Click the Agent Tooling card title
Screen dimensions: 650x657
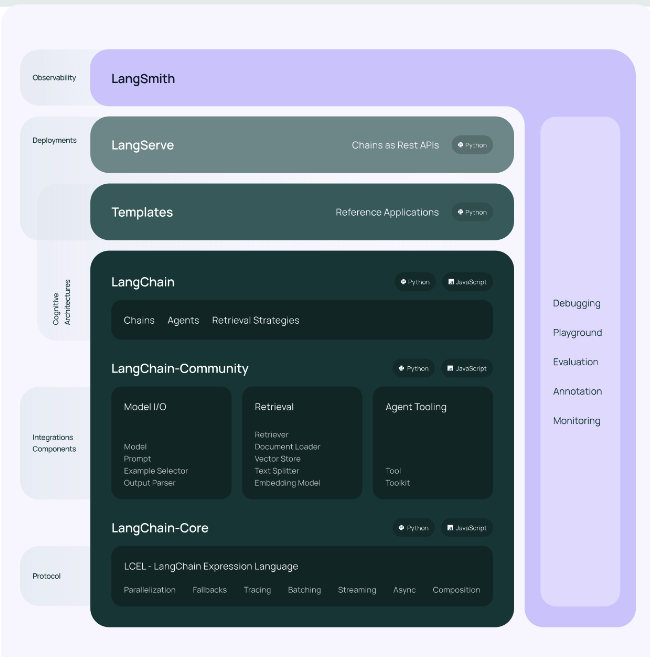416,407
